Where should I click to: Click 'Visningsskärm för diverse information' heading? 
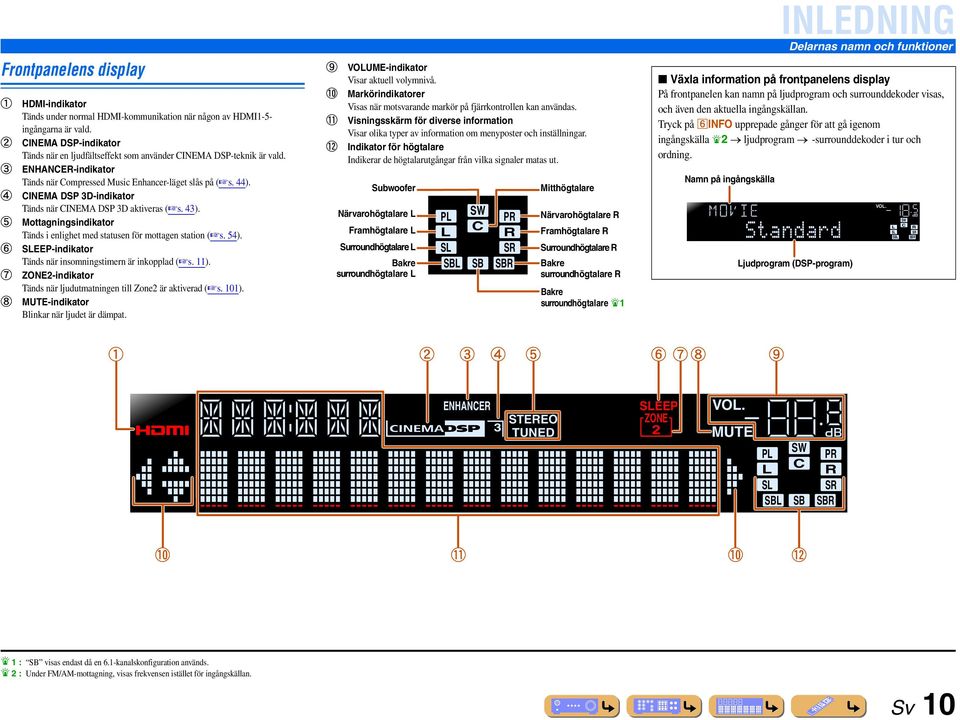point(430,121)
